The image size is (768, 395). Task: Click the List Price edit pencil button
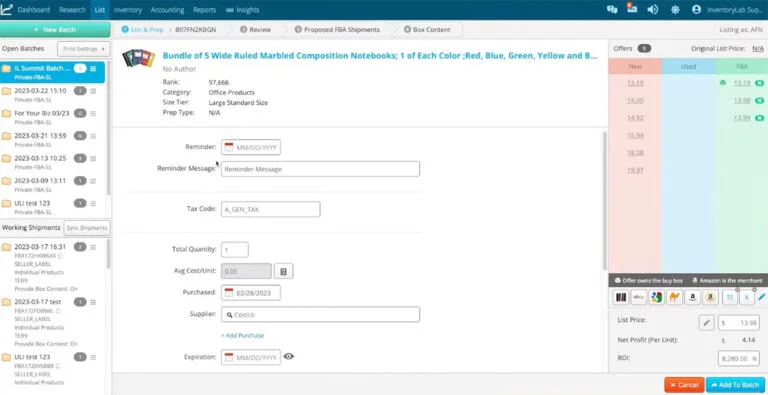click(x=706, y=323)
